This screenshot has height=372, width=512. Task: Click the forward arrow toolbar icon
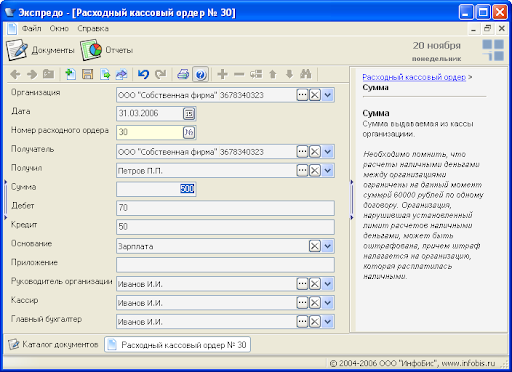pyautogui.click(x=32, y=74)
